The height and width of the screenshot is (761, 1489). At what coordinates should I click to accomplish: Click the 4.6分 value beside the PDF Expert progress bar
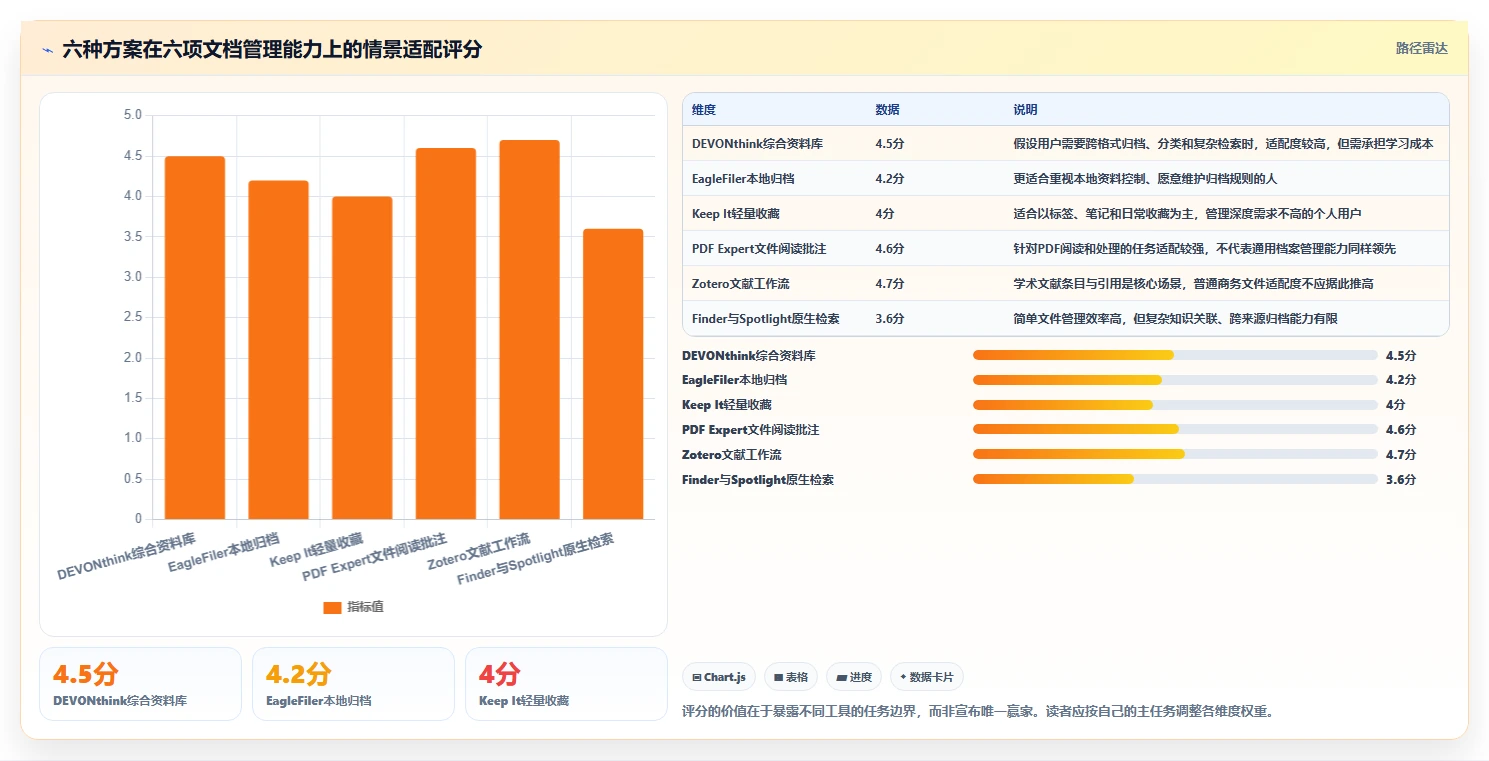[x=1401, y=430]
